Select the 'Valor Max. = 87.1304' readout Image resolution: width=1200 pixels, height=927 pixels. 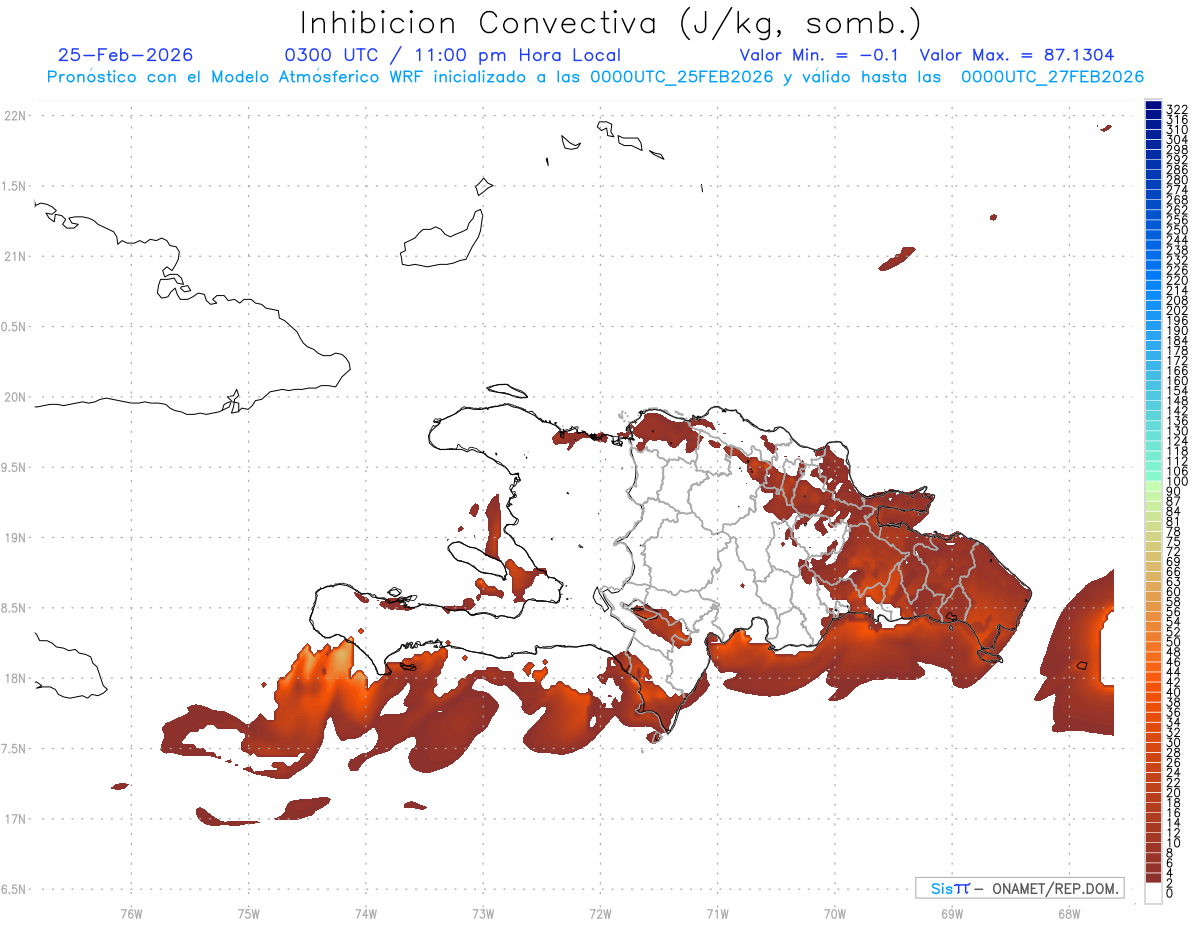click(1017, 56)
